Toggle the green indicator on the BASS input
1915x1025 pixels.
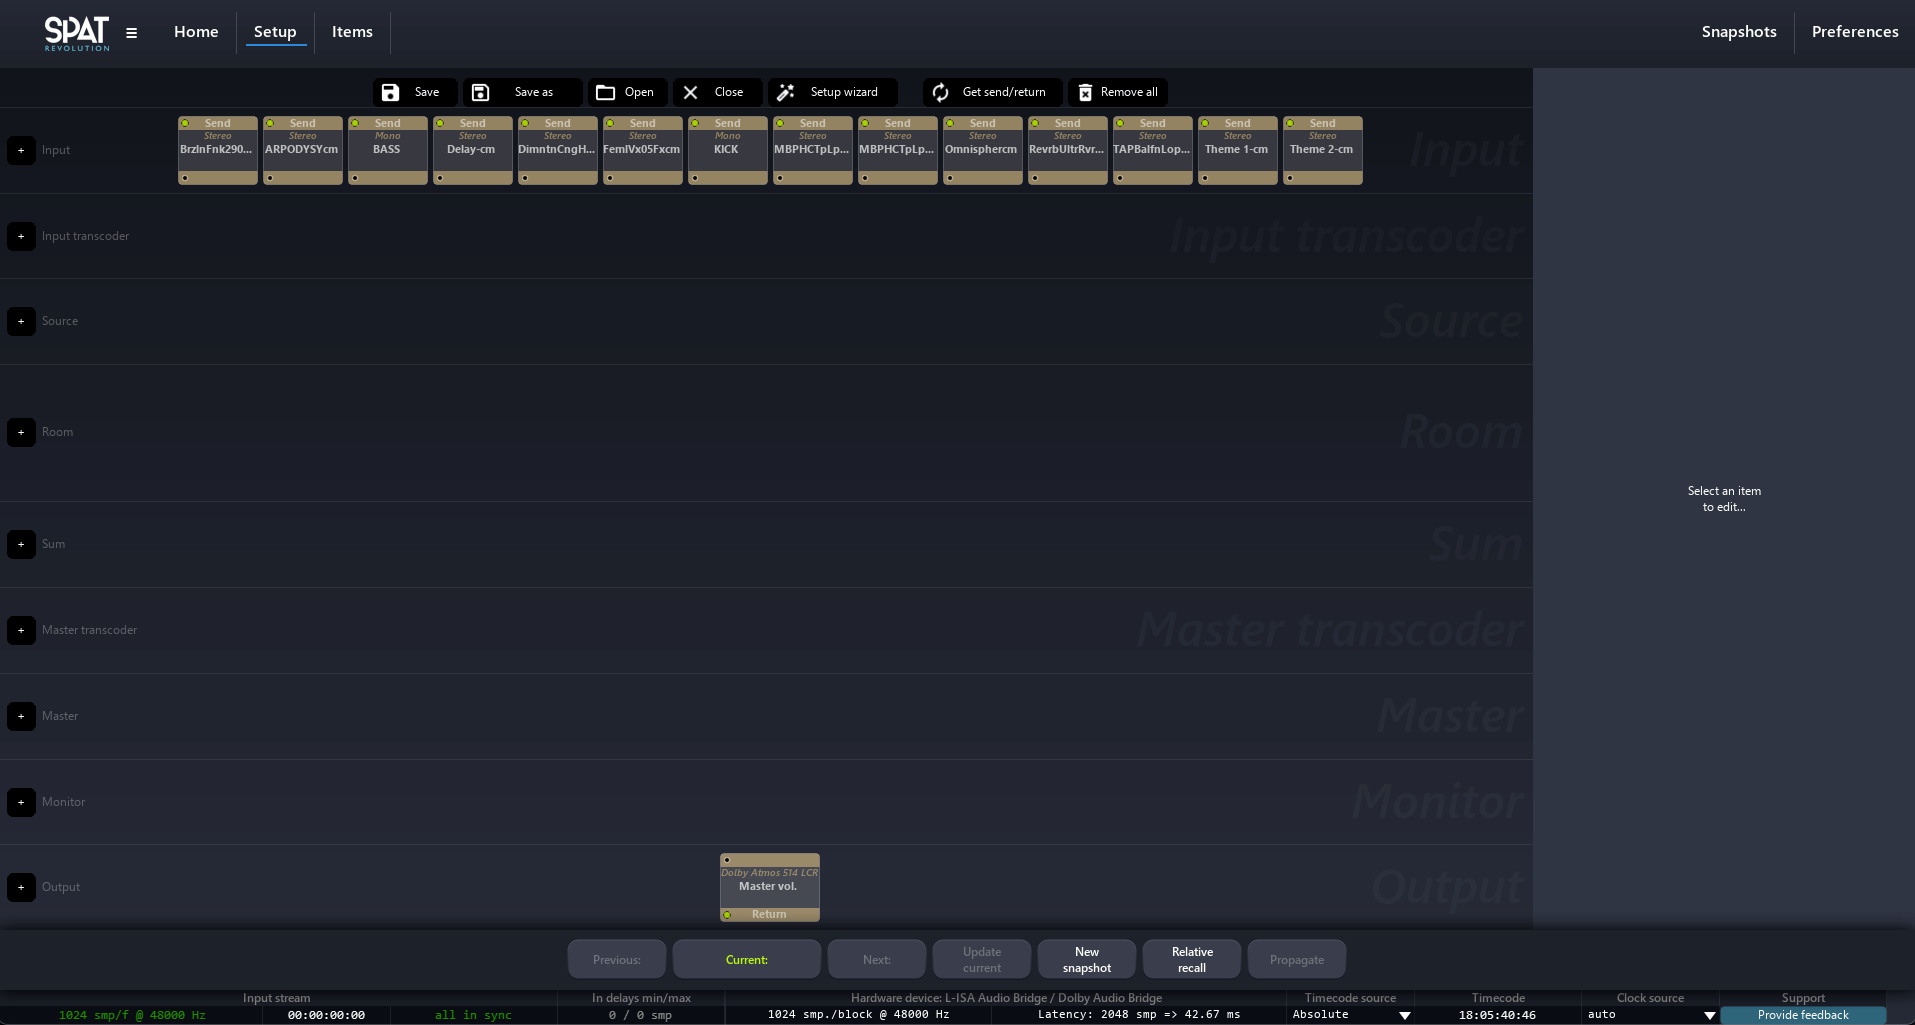[x=355, y=124]
